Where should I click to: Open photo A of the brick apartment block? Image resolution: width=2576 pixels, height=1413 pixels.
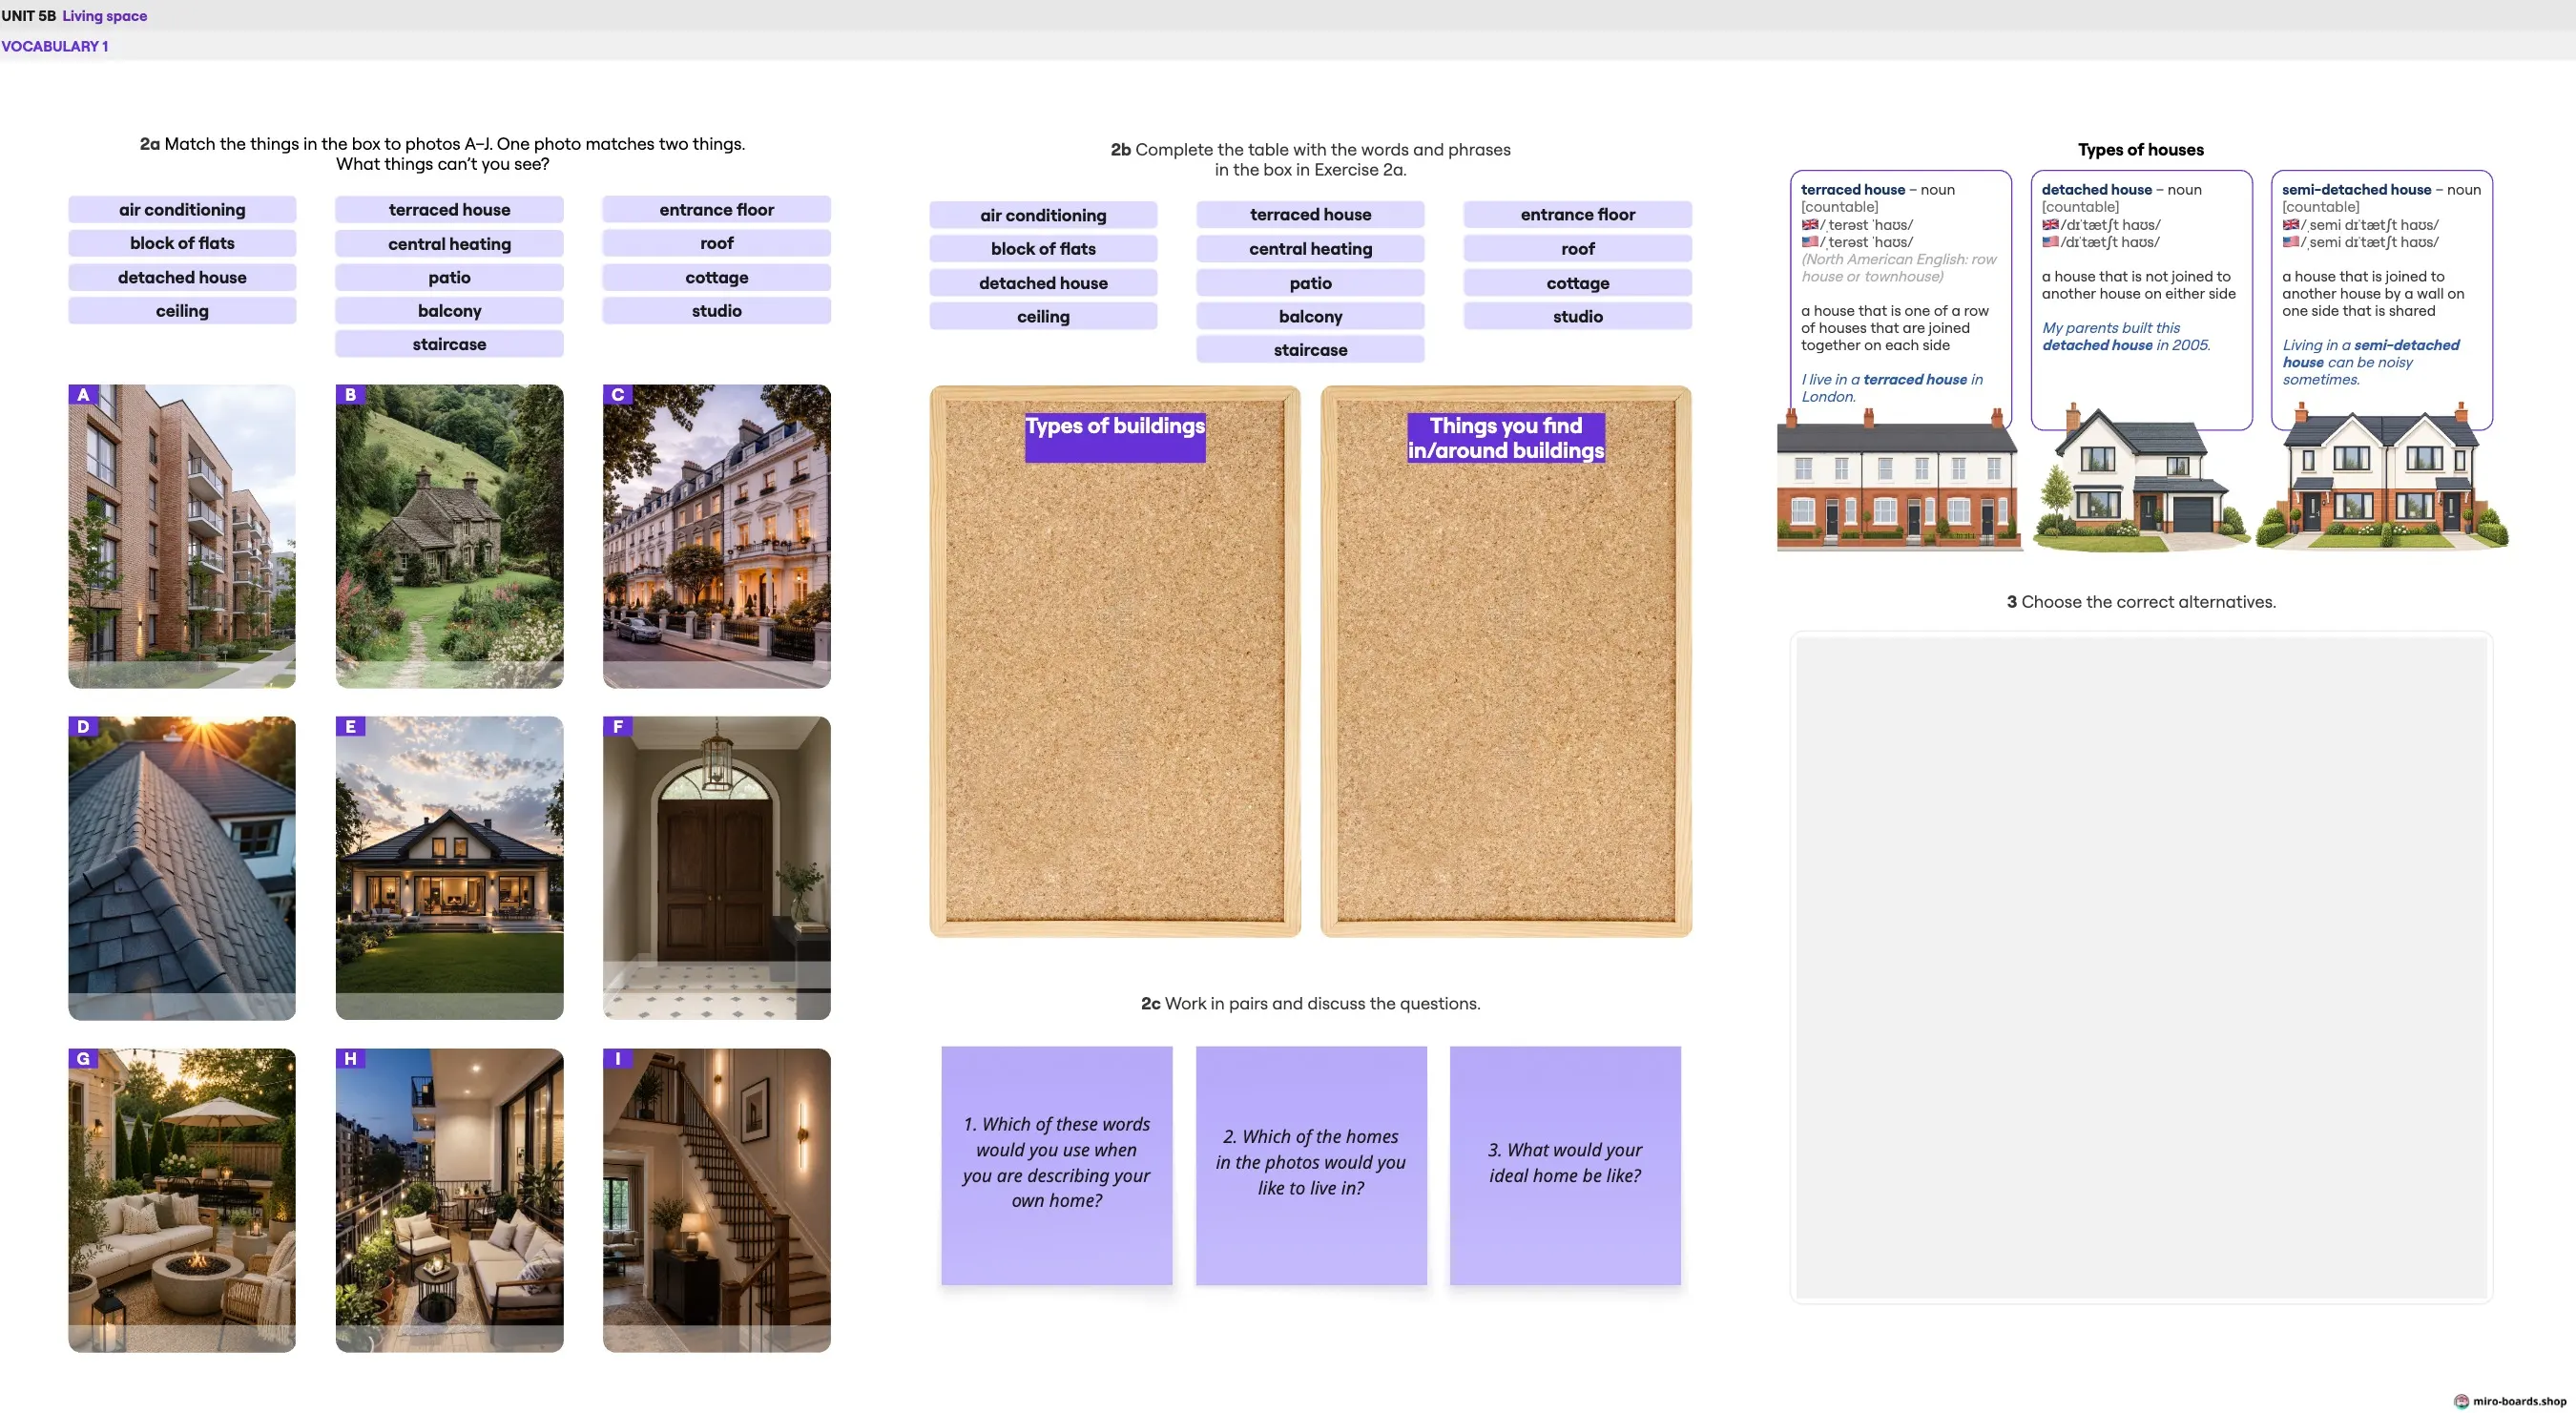coord(182,536)
